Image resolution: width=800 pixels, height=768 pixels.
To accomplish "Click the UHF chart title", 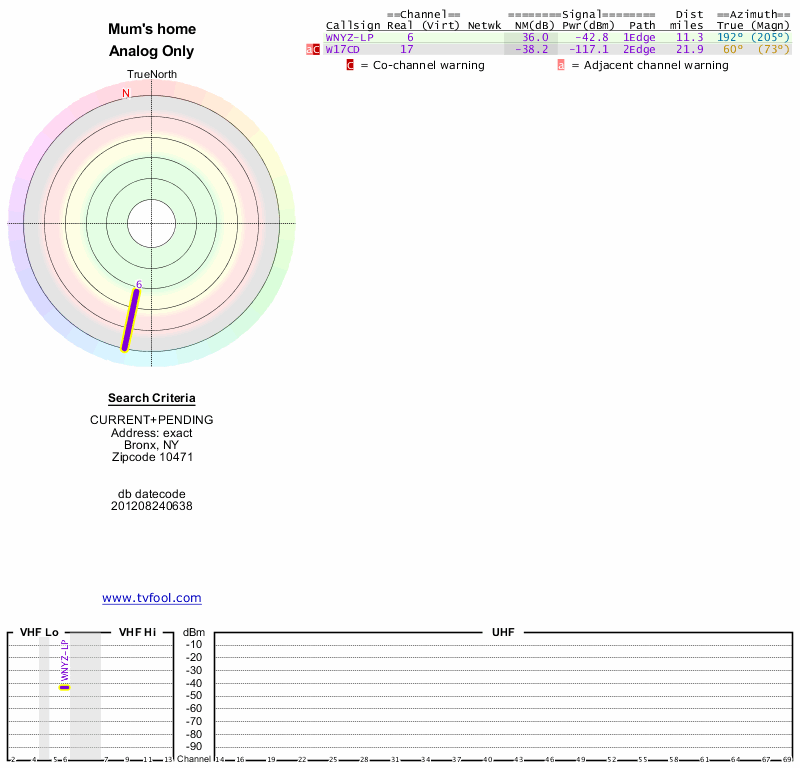I will tap(502, 633).
